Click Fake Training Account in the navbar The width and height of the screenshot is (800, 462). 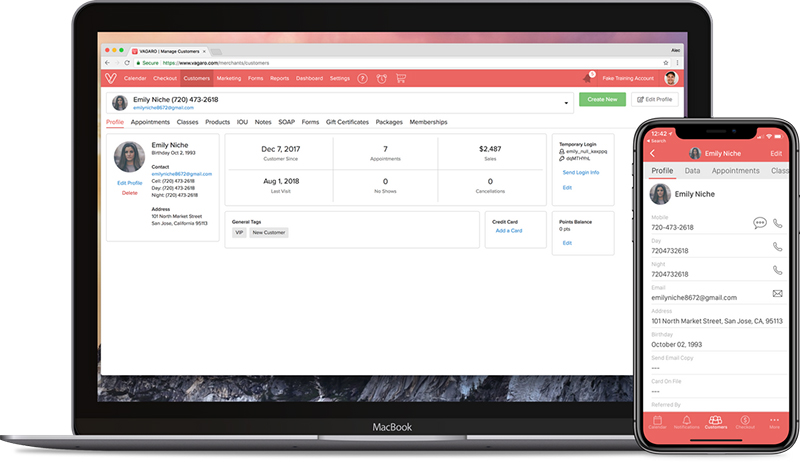coord(628,79)
